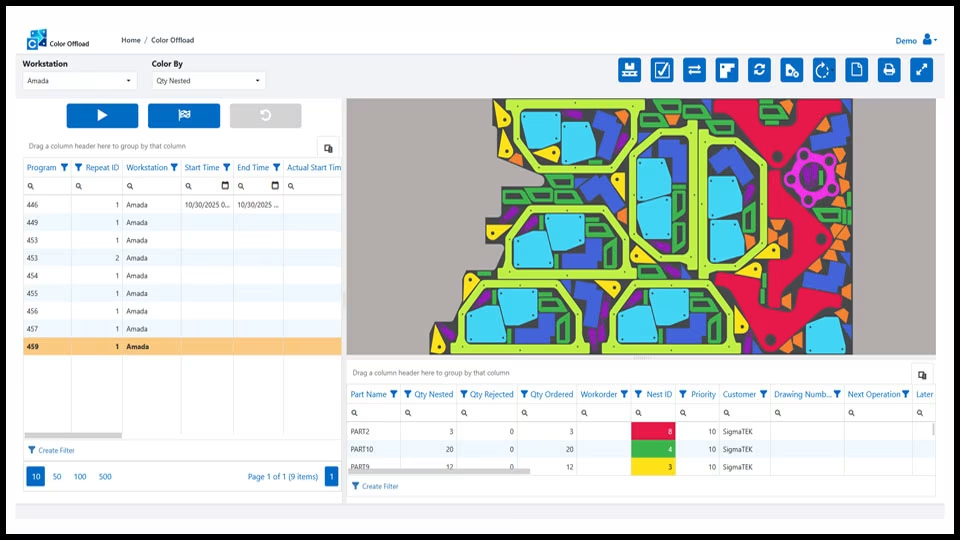Click the swap arrows toolbar icon
The width and height of the screenshot is (960, 540).
(694, 70)
